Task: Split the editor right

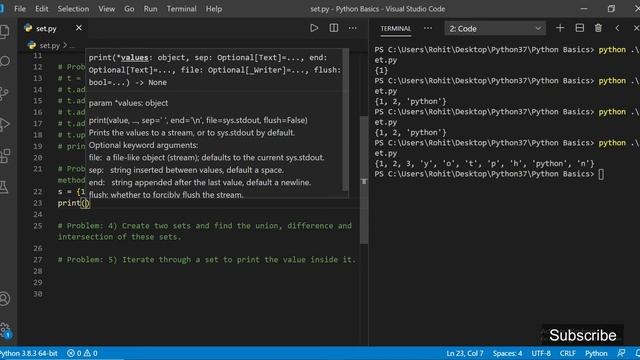Action: (x=333, y=28)
